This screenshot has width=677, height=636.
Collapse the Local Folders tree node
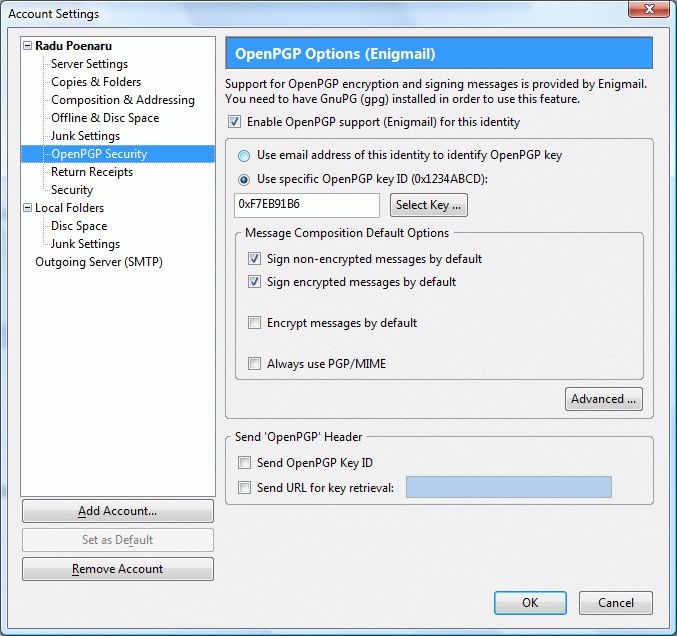click(27, 208)
